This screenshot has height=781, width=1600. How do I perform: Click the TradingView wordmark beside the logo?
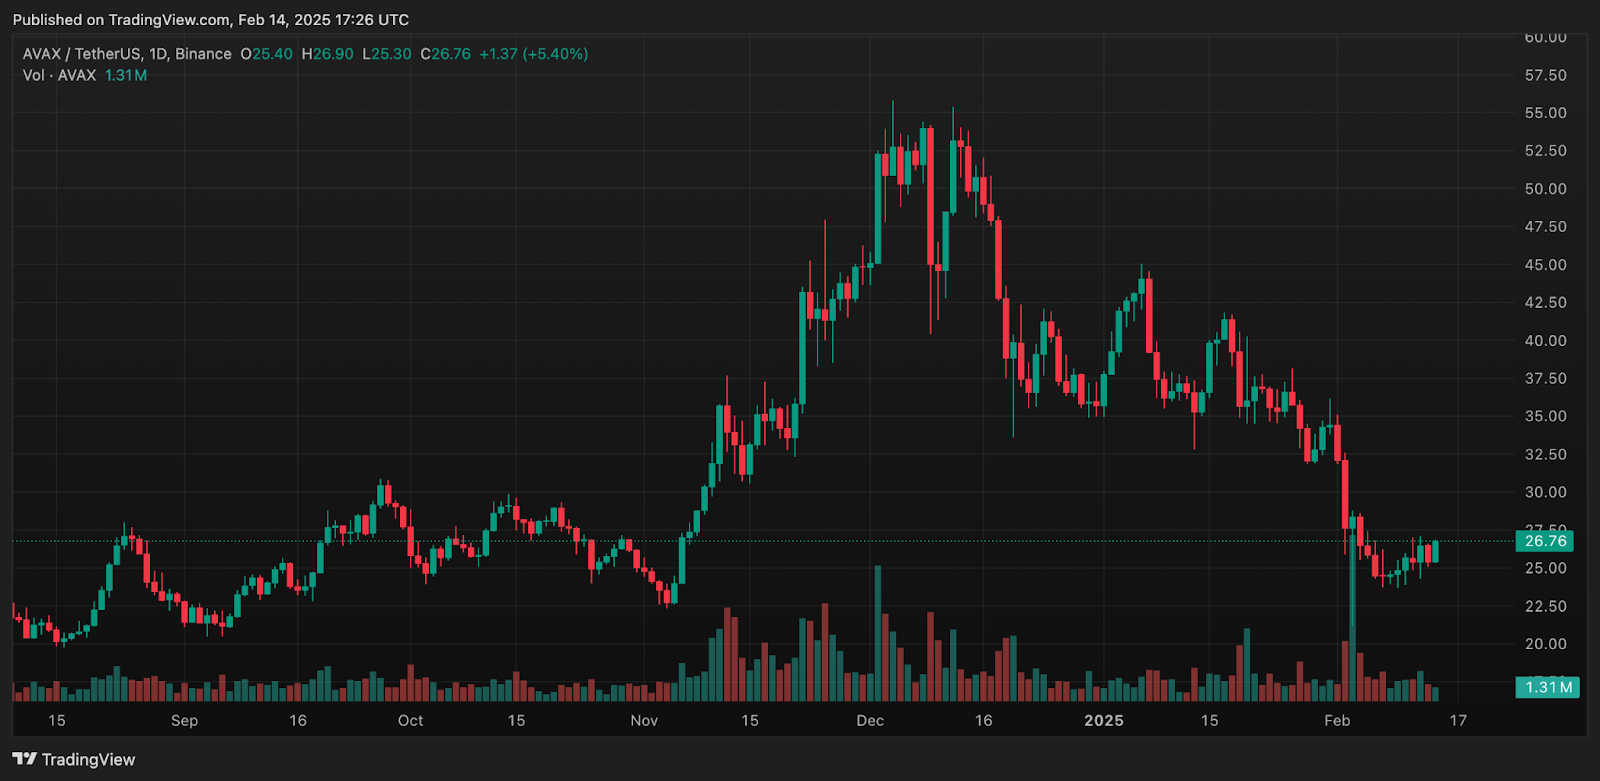(x=88, y=760)
